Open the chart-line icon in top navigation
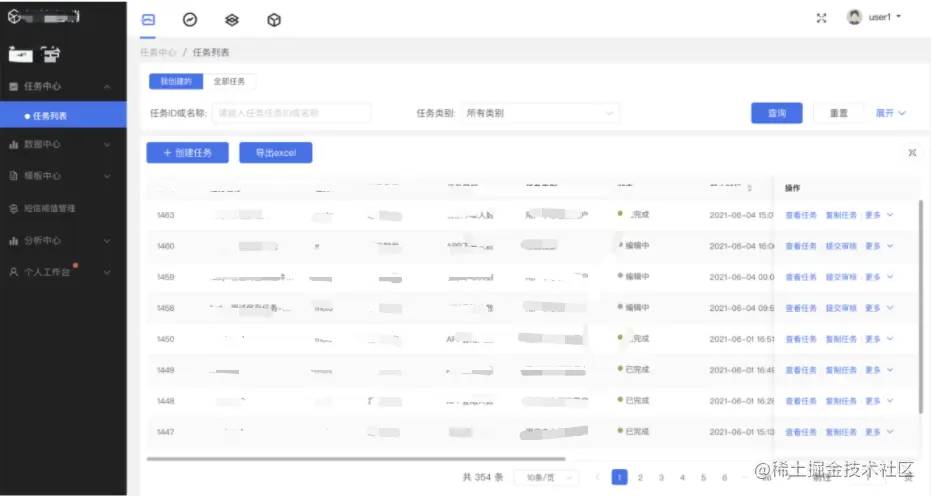931x496 pixels. coord(190,20)
